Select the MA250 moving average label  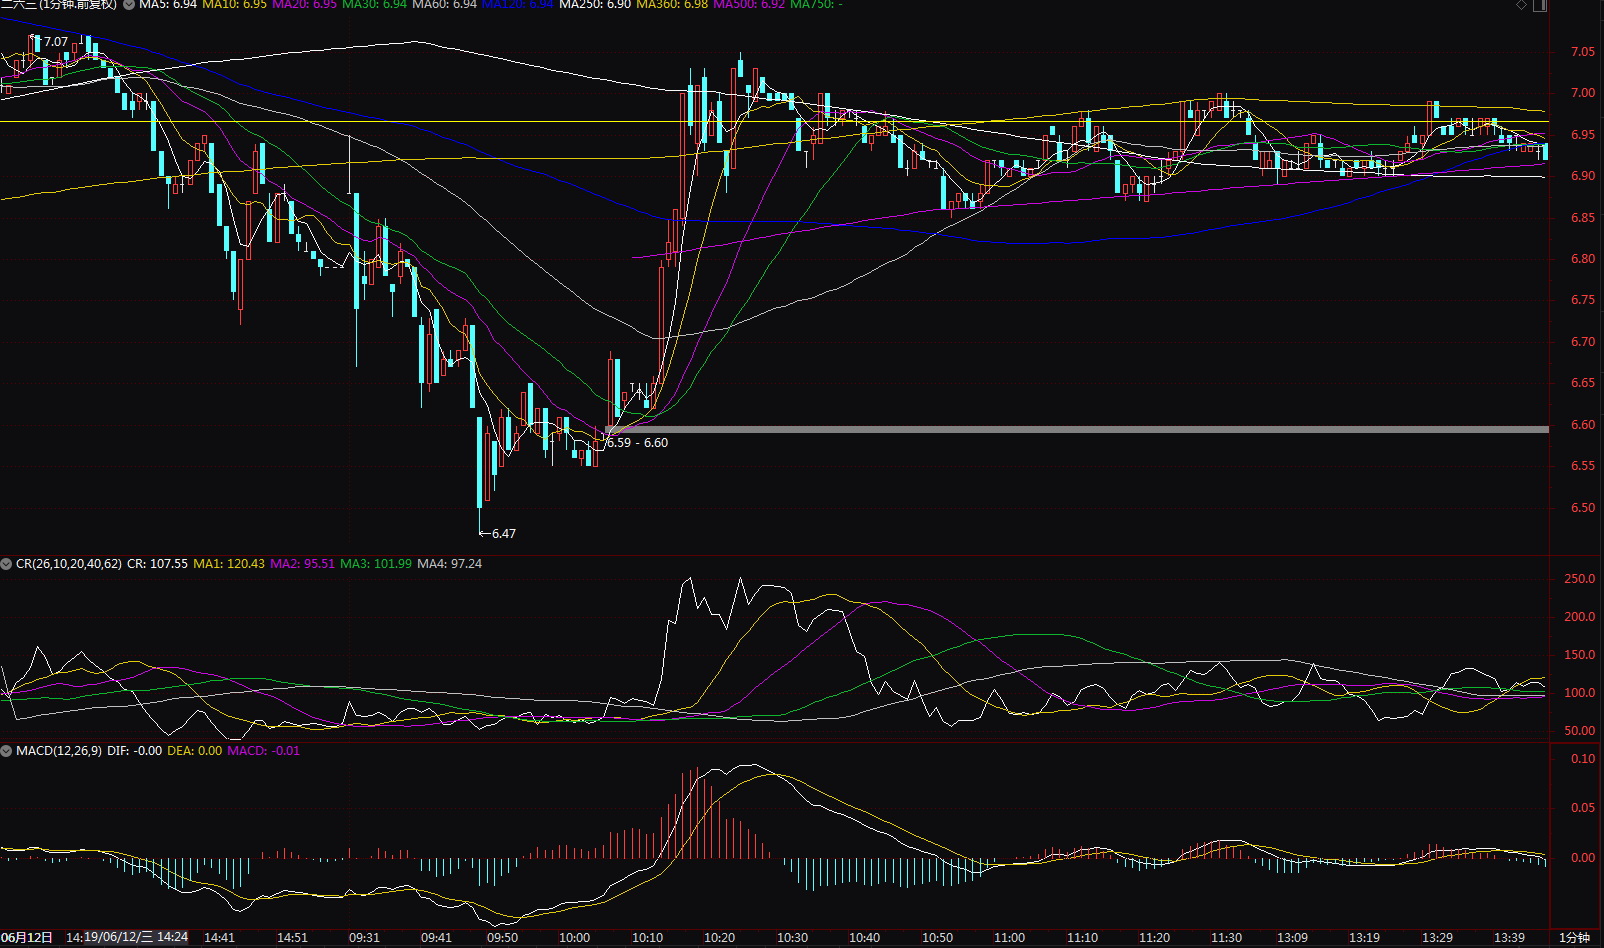594,5
